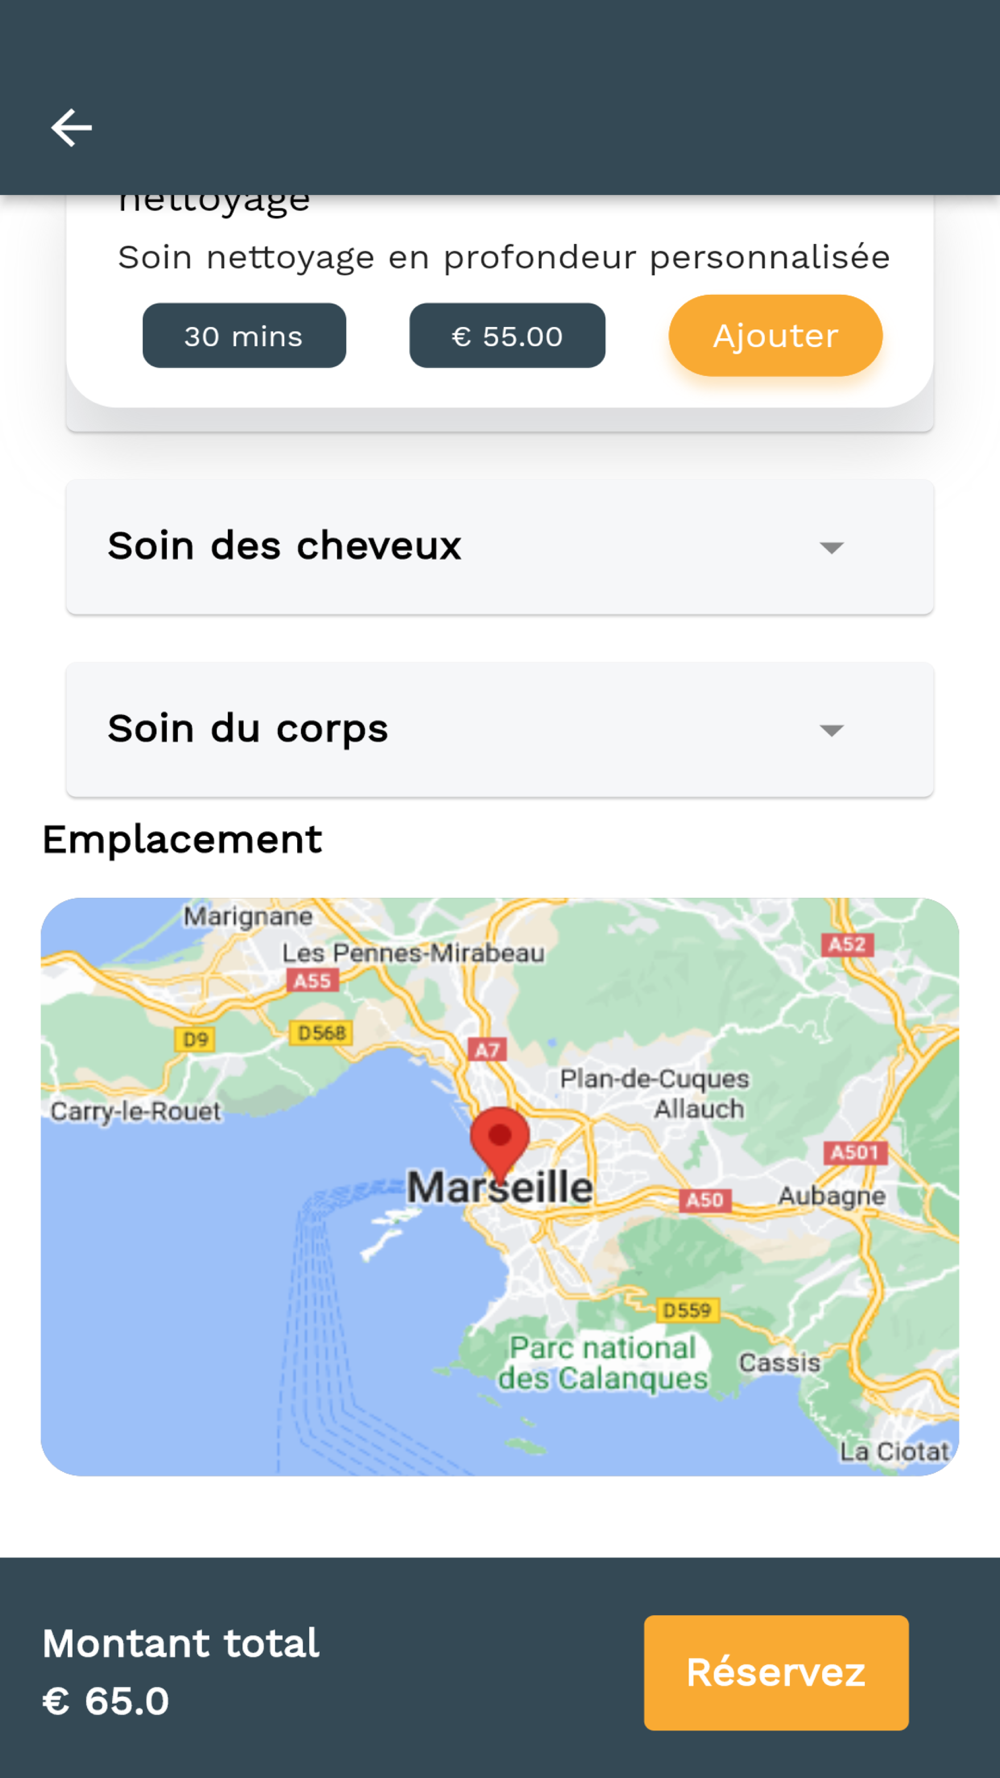Tap the D568 road marker
Image resolution: width=1000 pixels, height=1778 pixels.
(x=321, y=1032)
